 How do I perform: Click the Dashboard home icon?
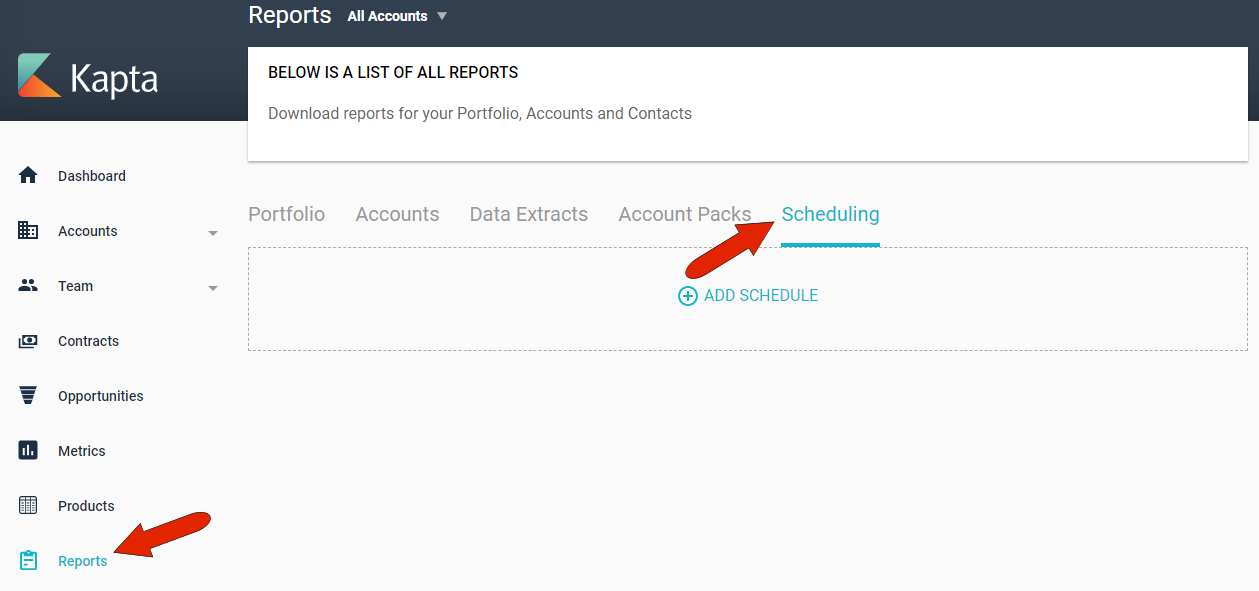pyautogui.click(x=28, y=176)
